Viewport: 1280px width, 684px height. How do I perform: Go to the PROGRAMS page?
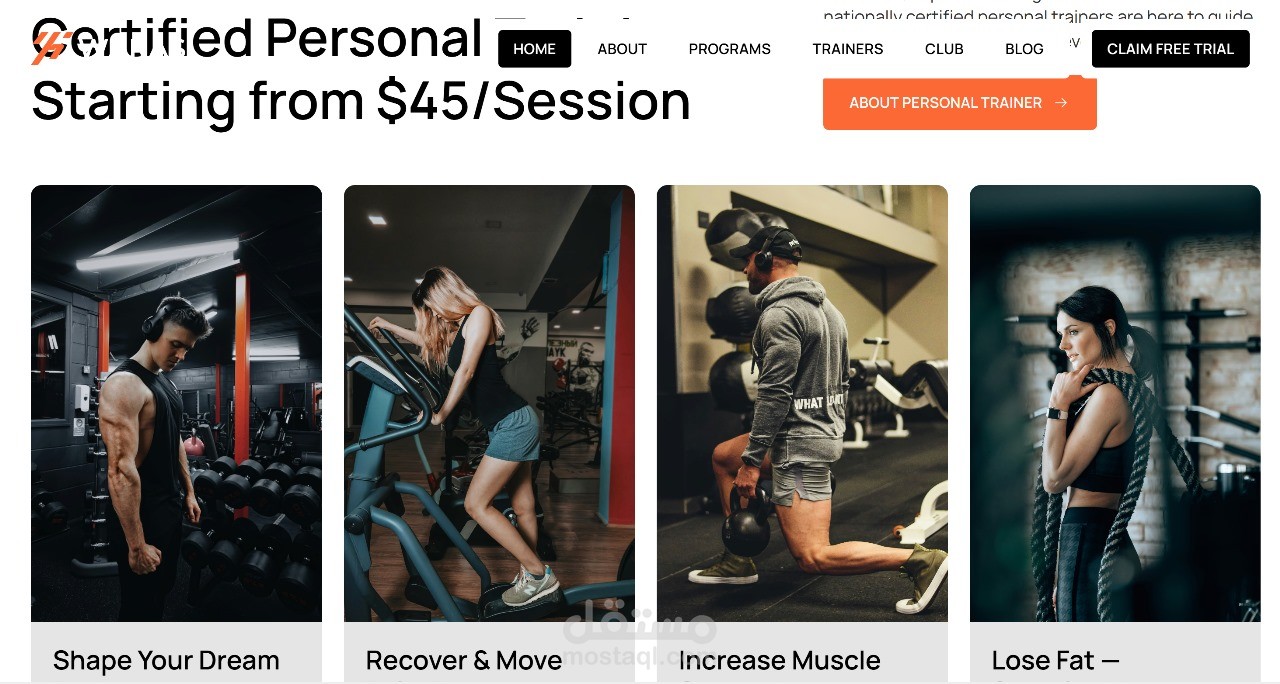(x=729, y=49)
